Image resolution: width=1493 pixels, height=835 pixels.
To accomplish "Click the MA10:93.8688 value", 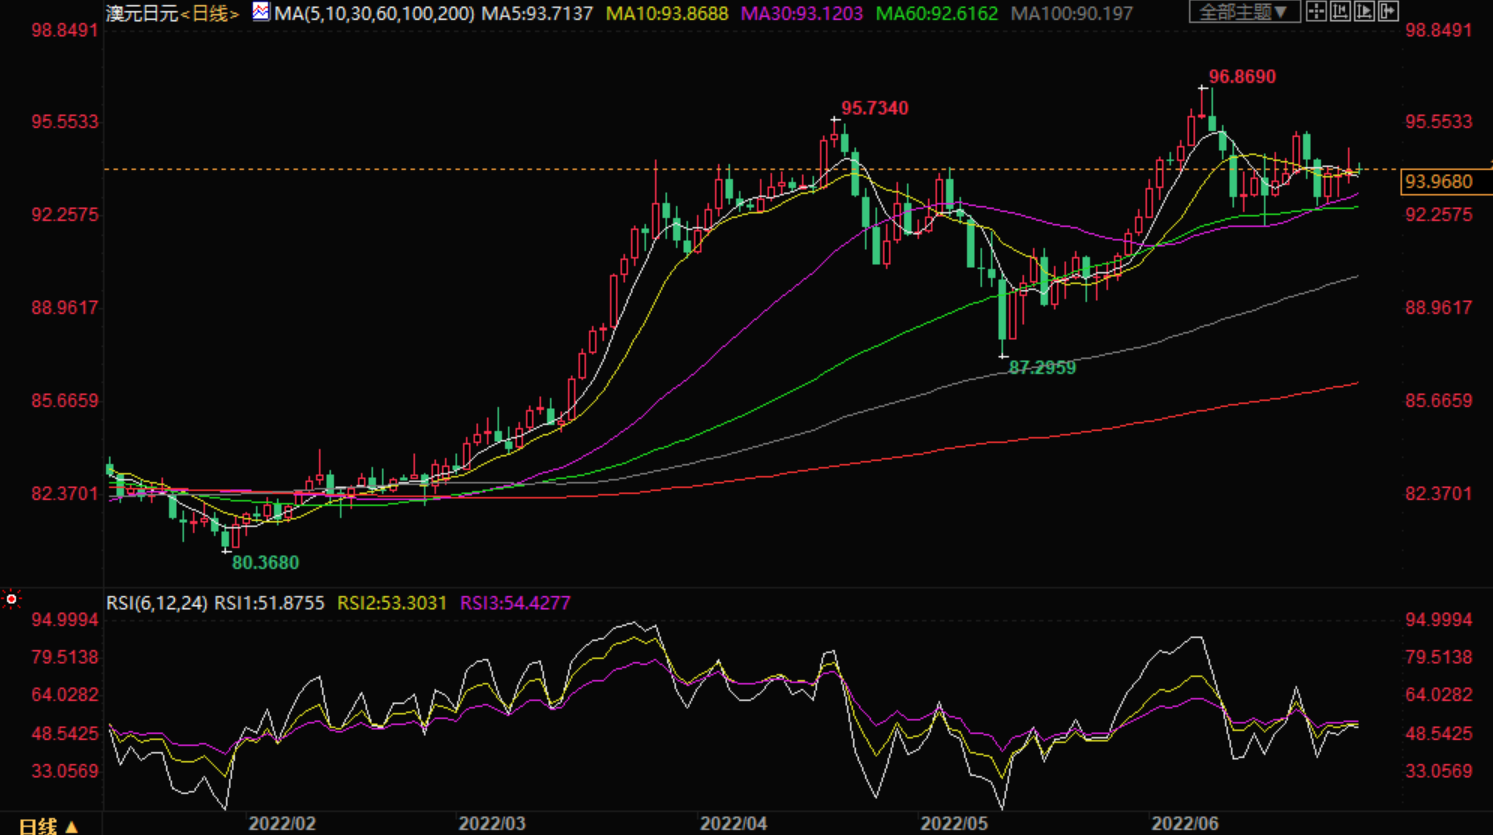I will pos(667,14).
